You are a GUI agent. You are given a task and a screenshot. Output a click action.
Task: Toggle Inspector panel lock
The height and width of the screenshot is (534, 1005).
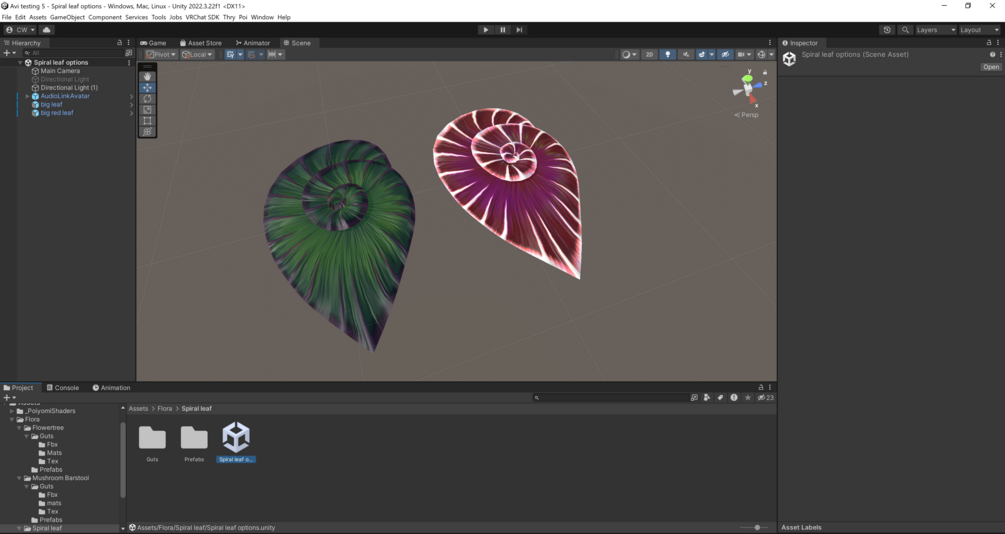[x=989, y=43]
